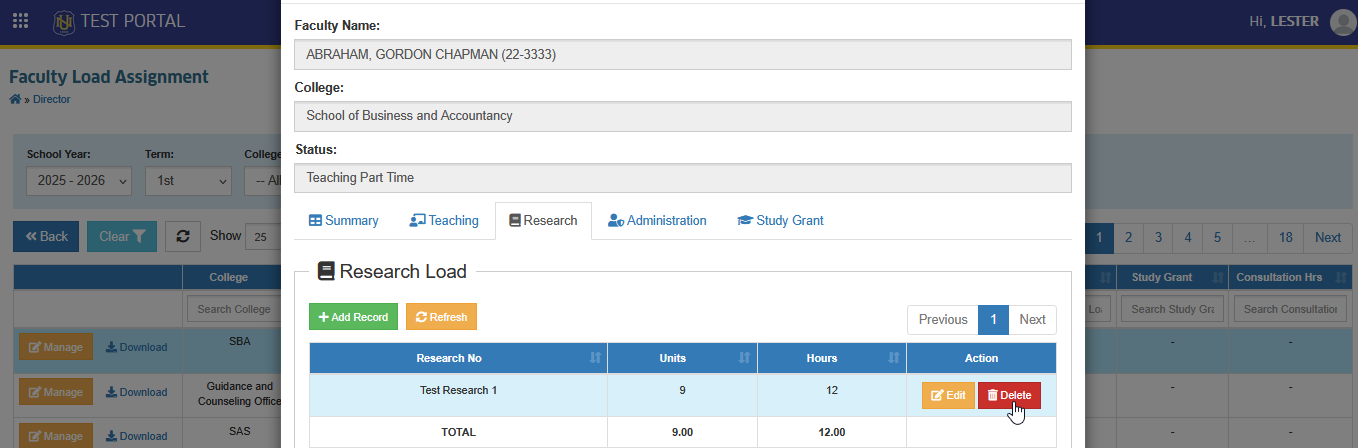The image size is (1358, 448).
Task: Go to page 4 in background pagination
Action: (1188, 237)
